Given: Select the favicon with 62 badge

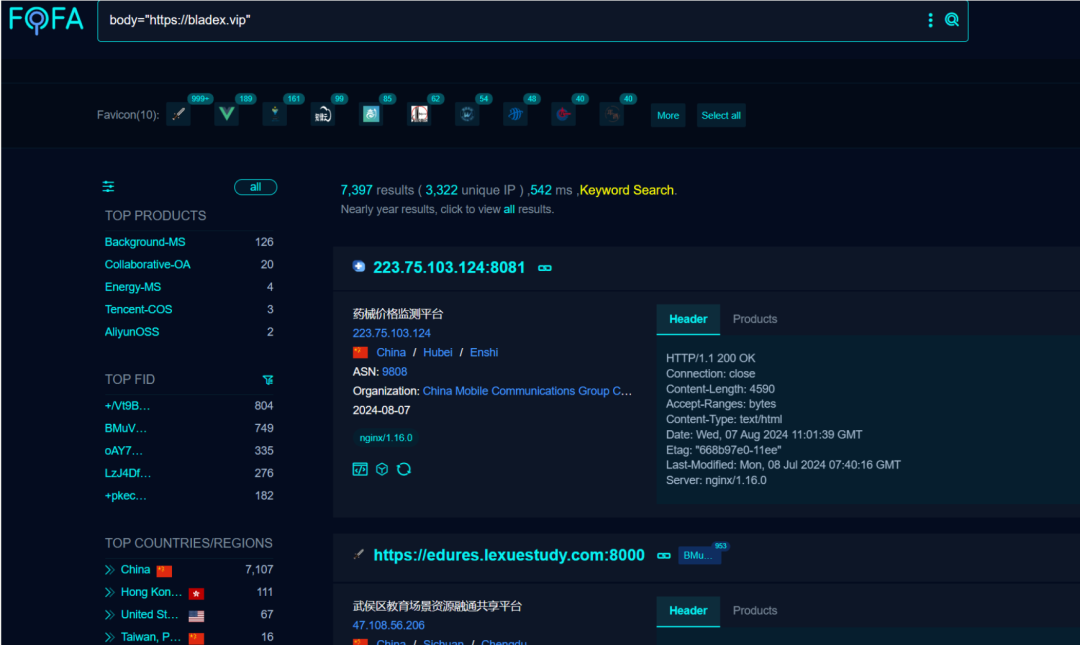Looking at the screenshot, I should pos(419,114).
